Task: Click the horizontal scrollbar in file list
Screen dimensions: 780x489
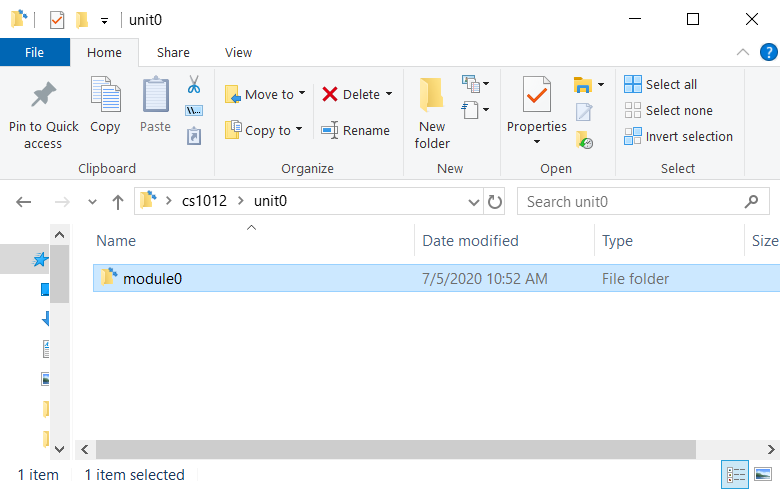Action: [400, 450]
